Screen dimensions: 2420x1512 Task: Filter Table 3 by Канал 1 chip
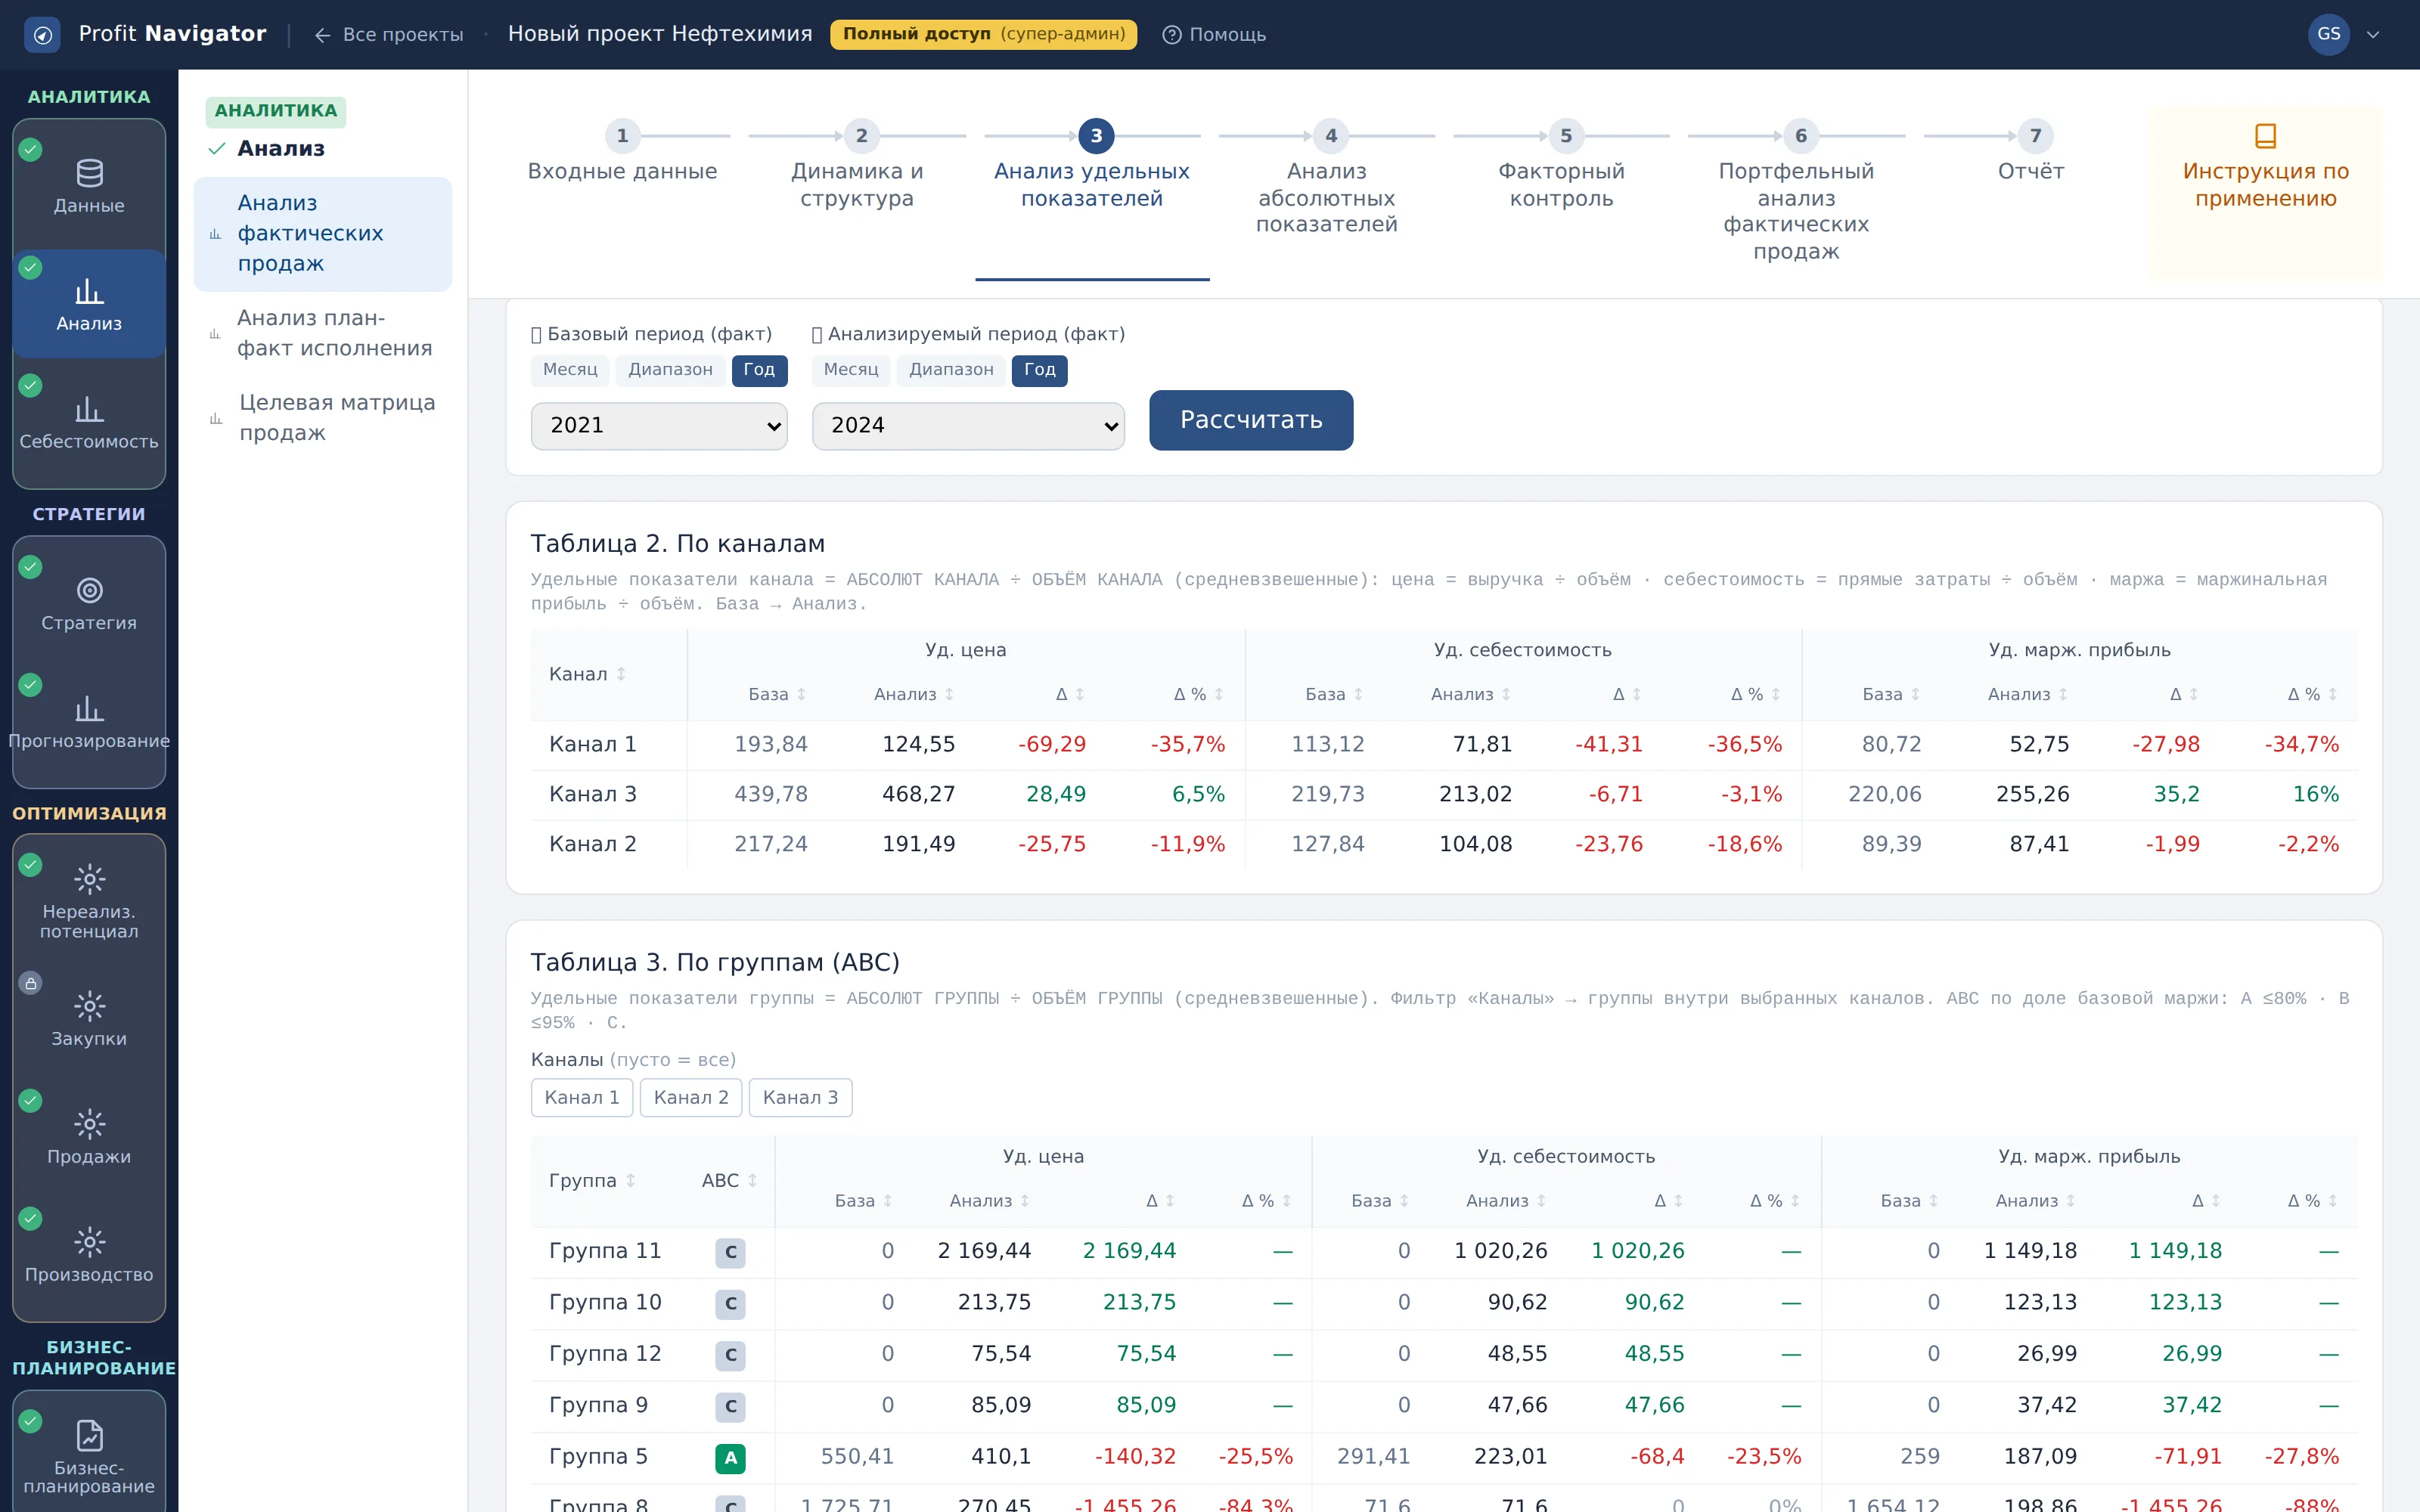tap(582, 1098)
